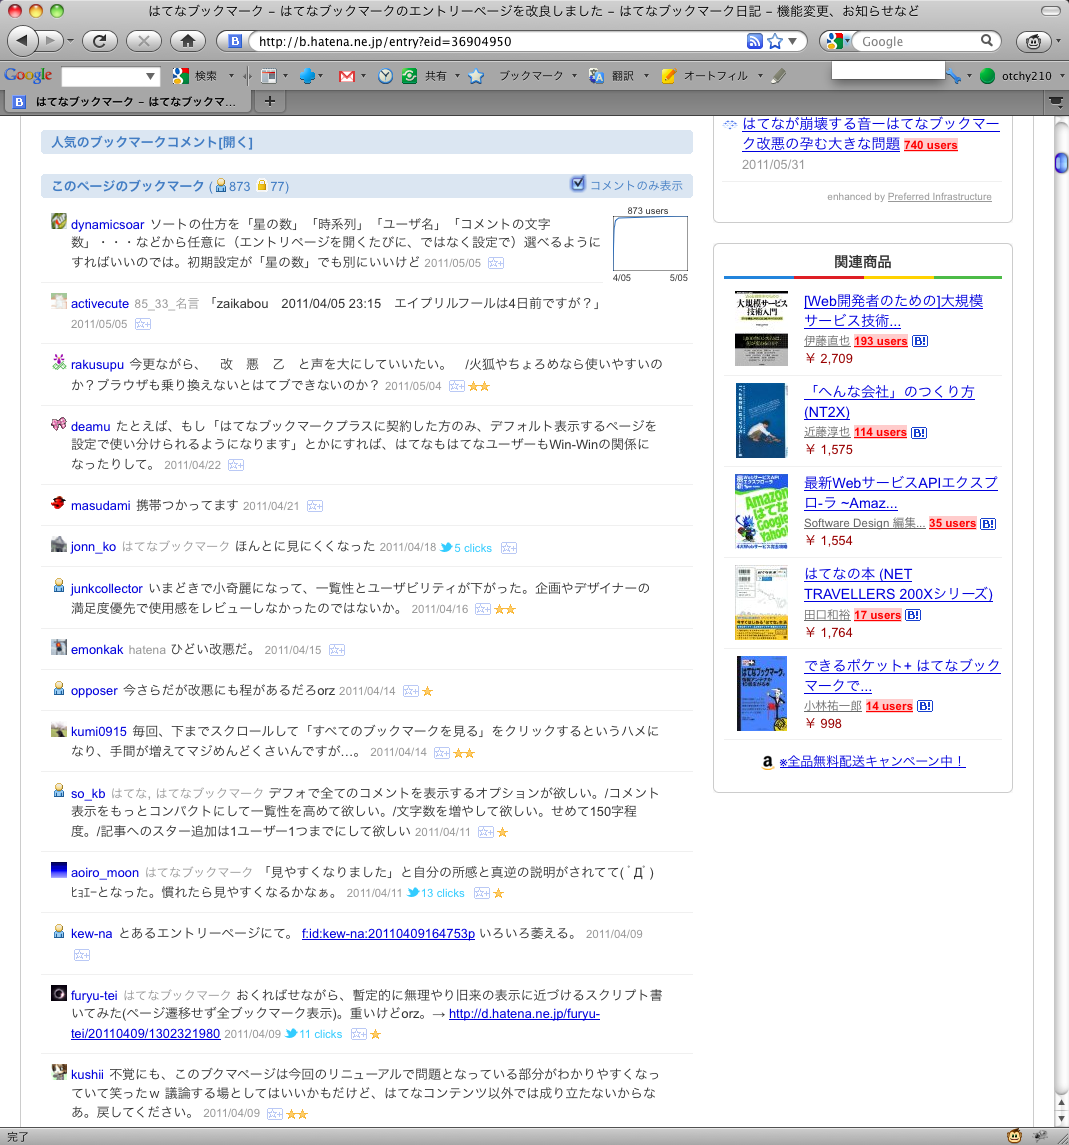The height and width of the screenshot is (1145, 1069).
Task: Click the highlighter pen icon in toolbar
Action: coord(778,76)
